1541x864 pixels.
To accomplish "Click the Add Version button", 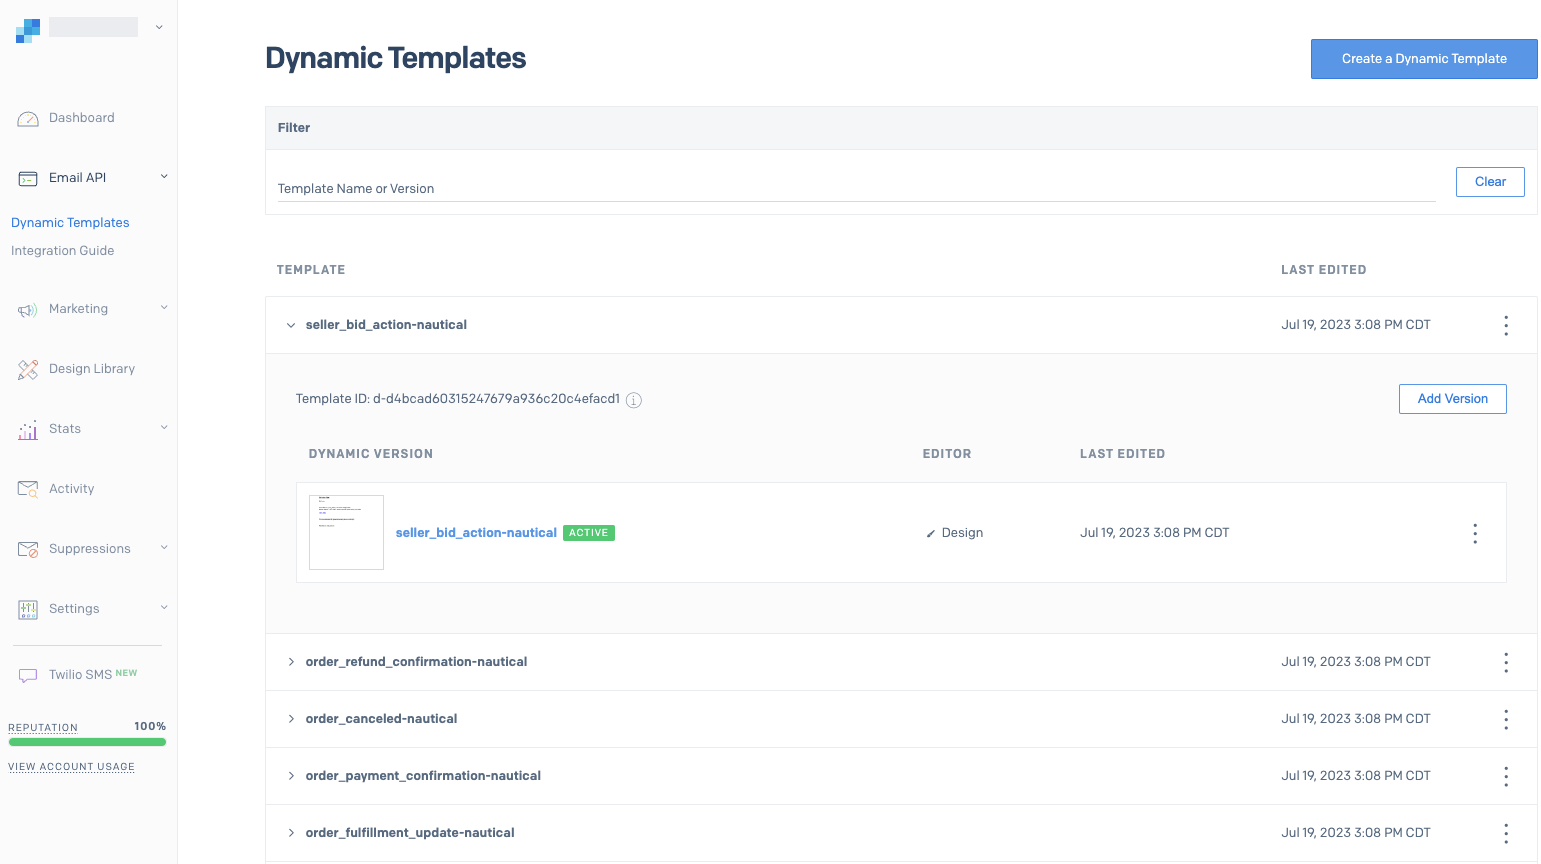I will tap(1452, 399).
